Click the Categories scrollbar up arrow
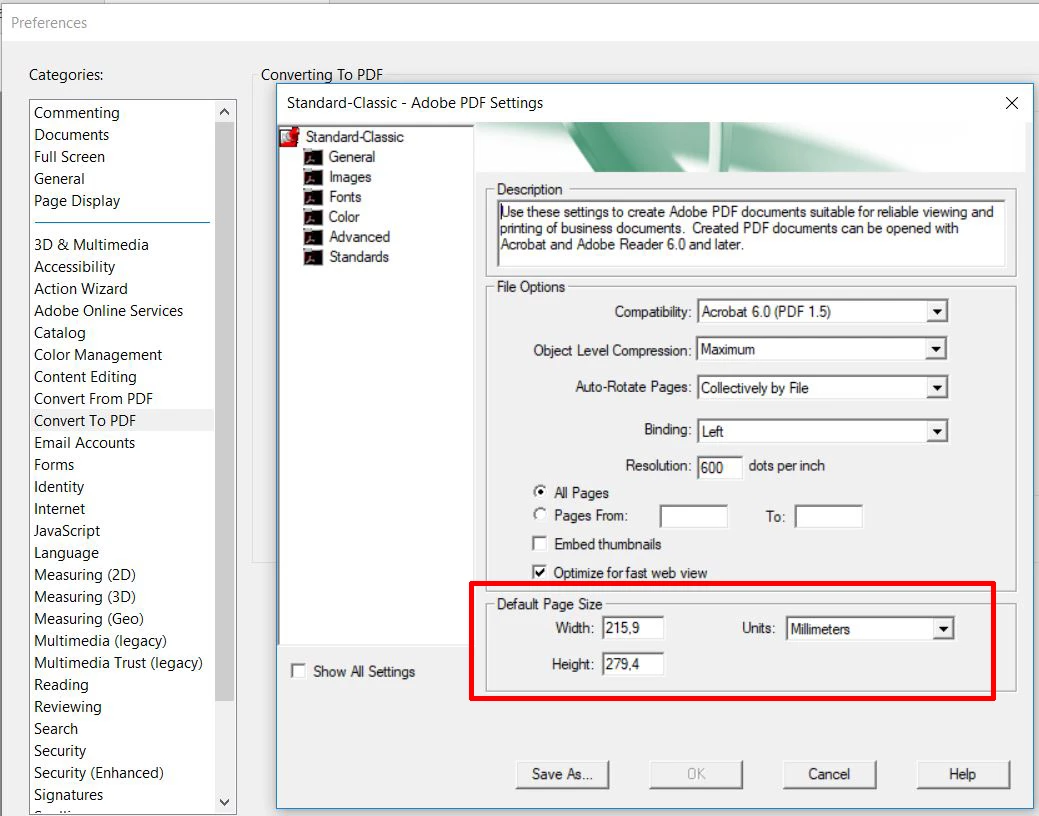The width and height of the screenshot is (1039, 816). [225, 112]
